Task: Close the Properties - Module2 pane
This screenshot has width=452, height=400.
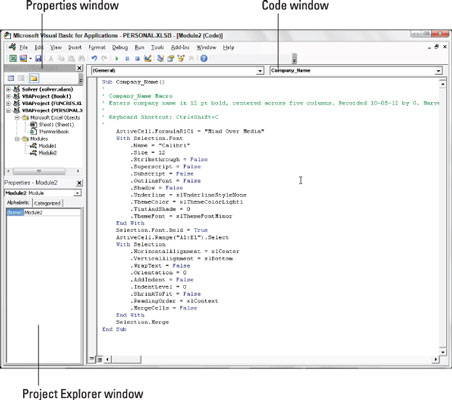Action: pos(79,183)
